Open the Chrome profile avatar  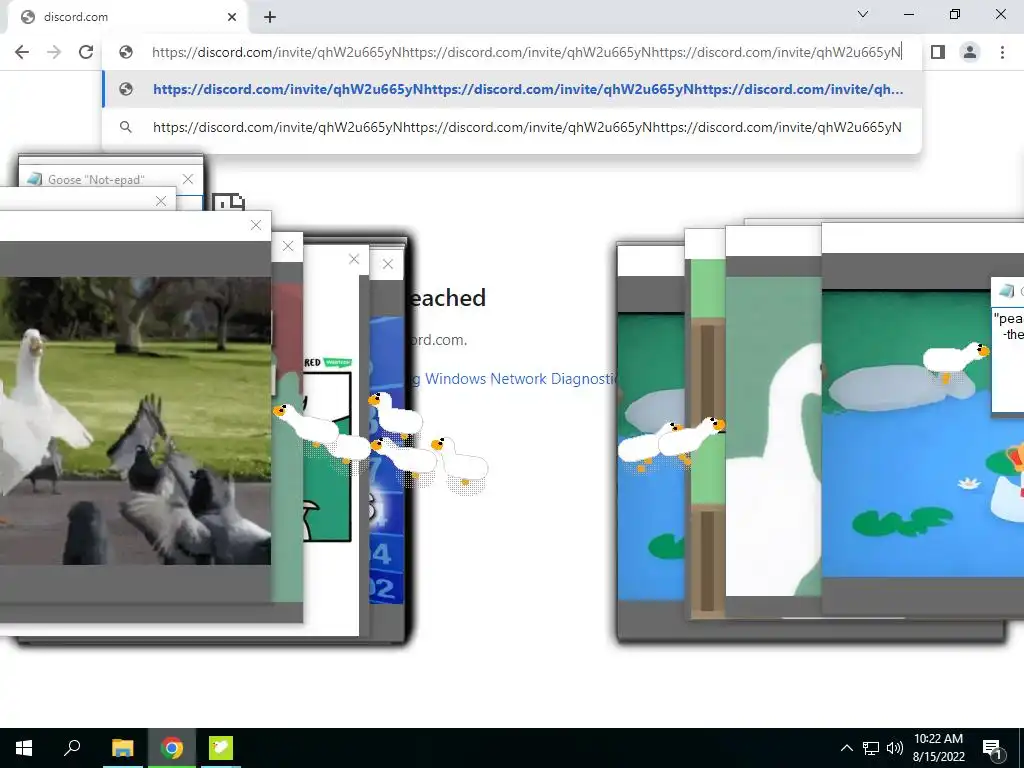(970, 52)
